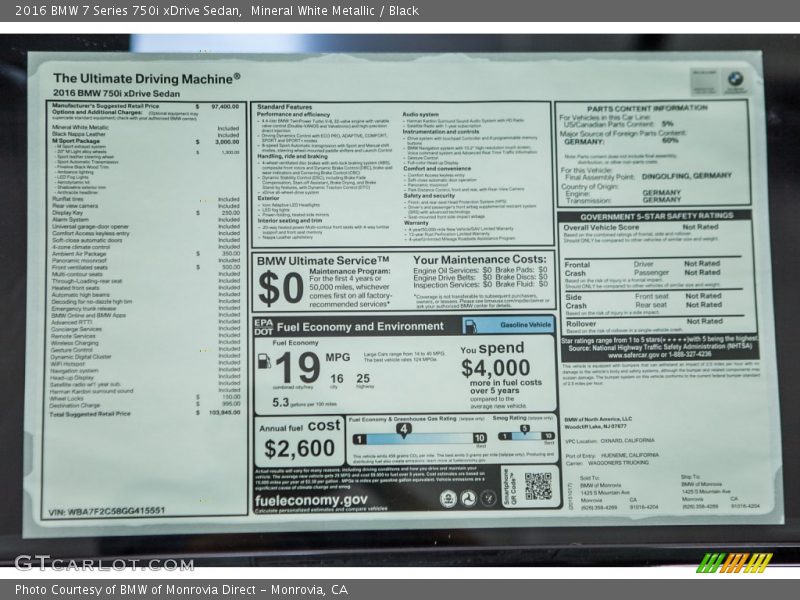Screen dimensions: 800x600
Task: Scan the Smartphone QR code
Action: pos(538,487)
